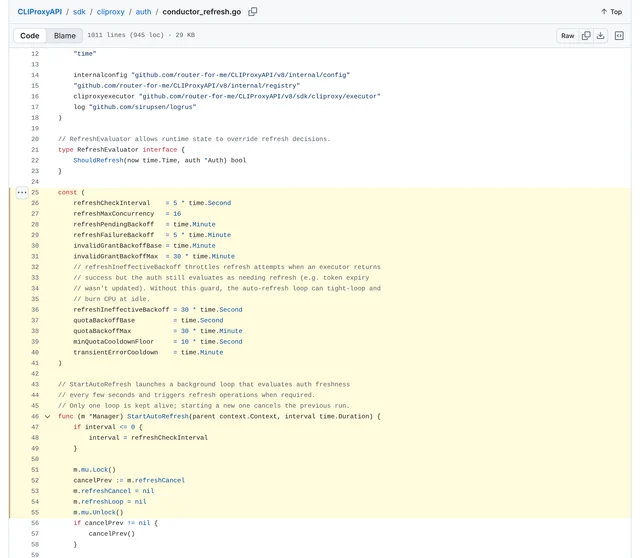Switch to the Code tab
The height and width of the screenshot is (558, 640).
pyautogui.click(x=30, y=36)
